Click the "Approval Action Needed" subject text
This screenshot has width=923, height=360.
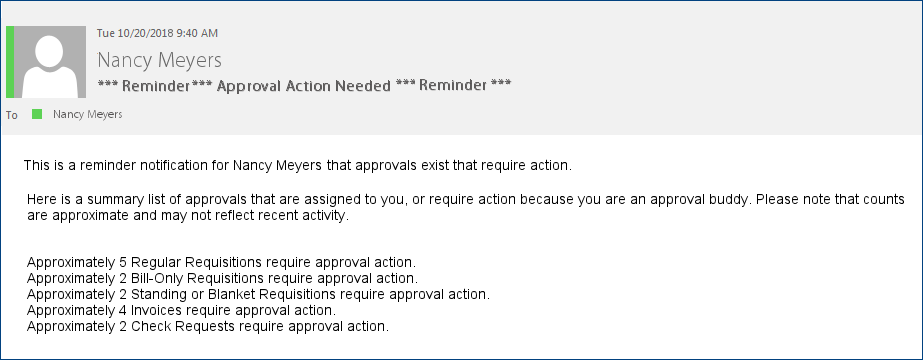(304, 86)
